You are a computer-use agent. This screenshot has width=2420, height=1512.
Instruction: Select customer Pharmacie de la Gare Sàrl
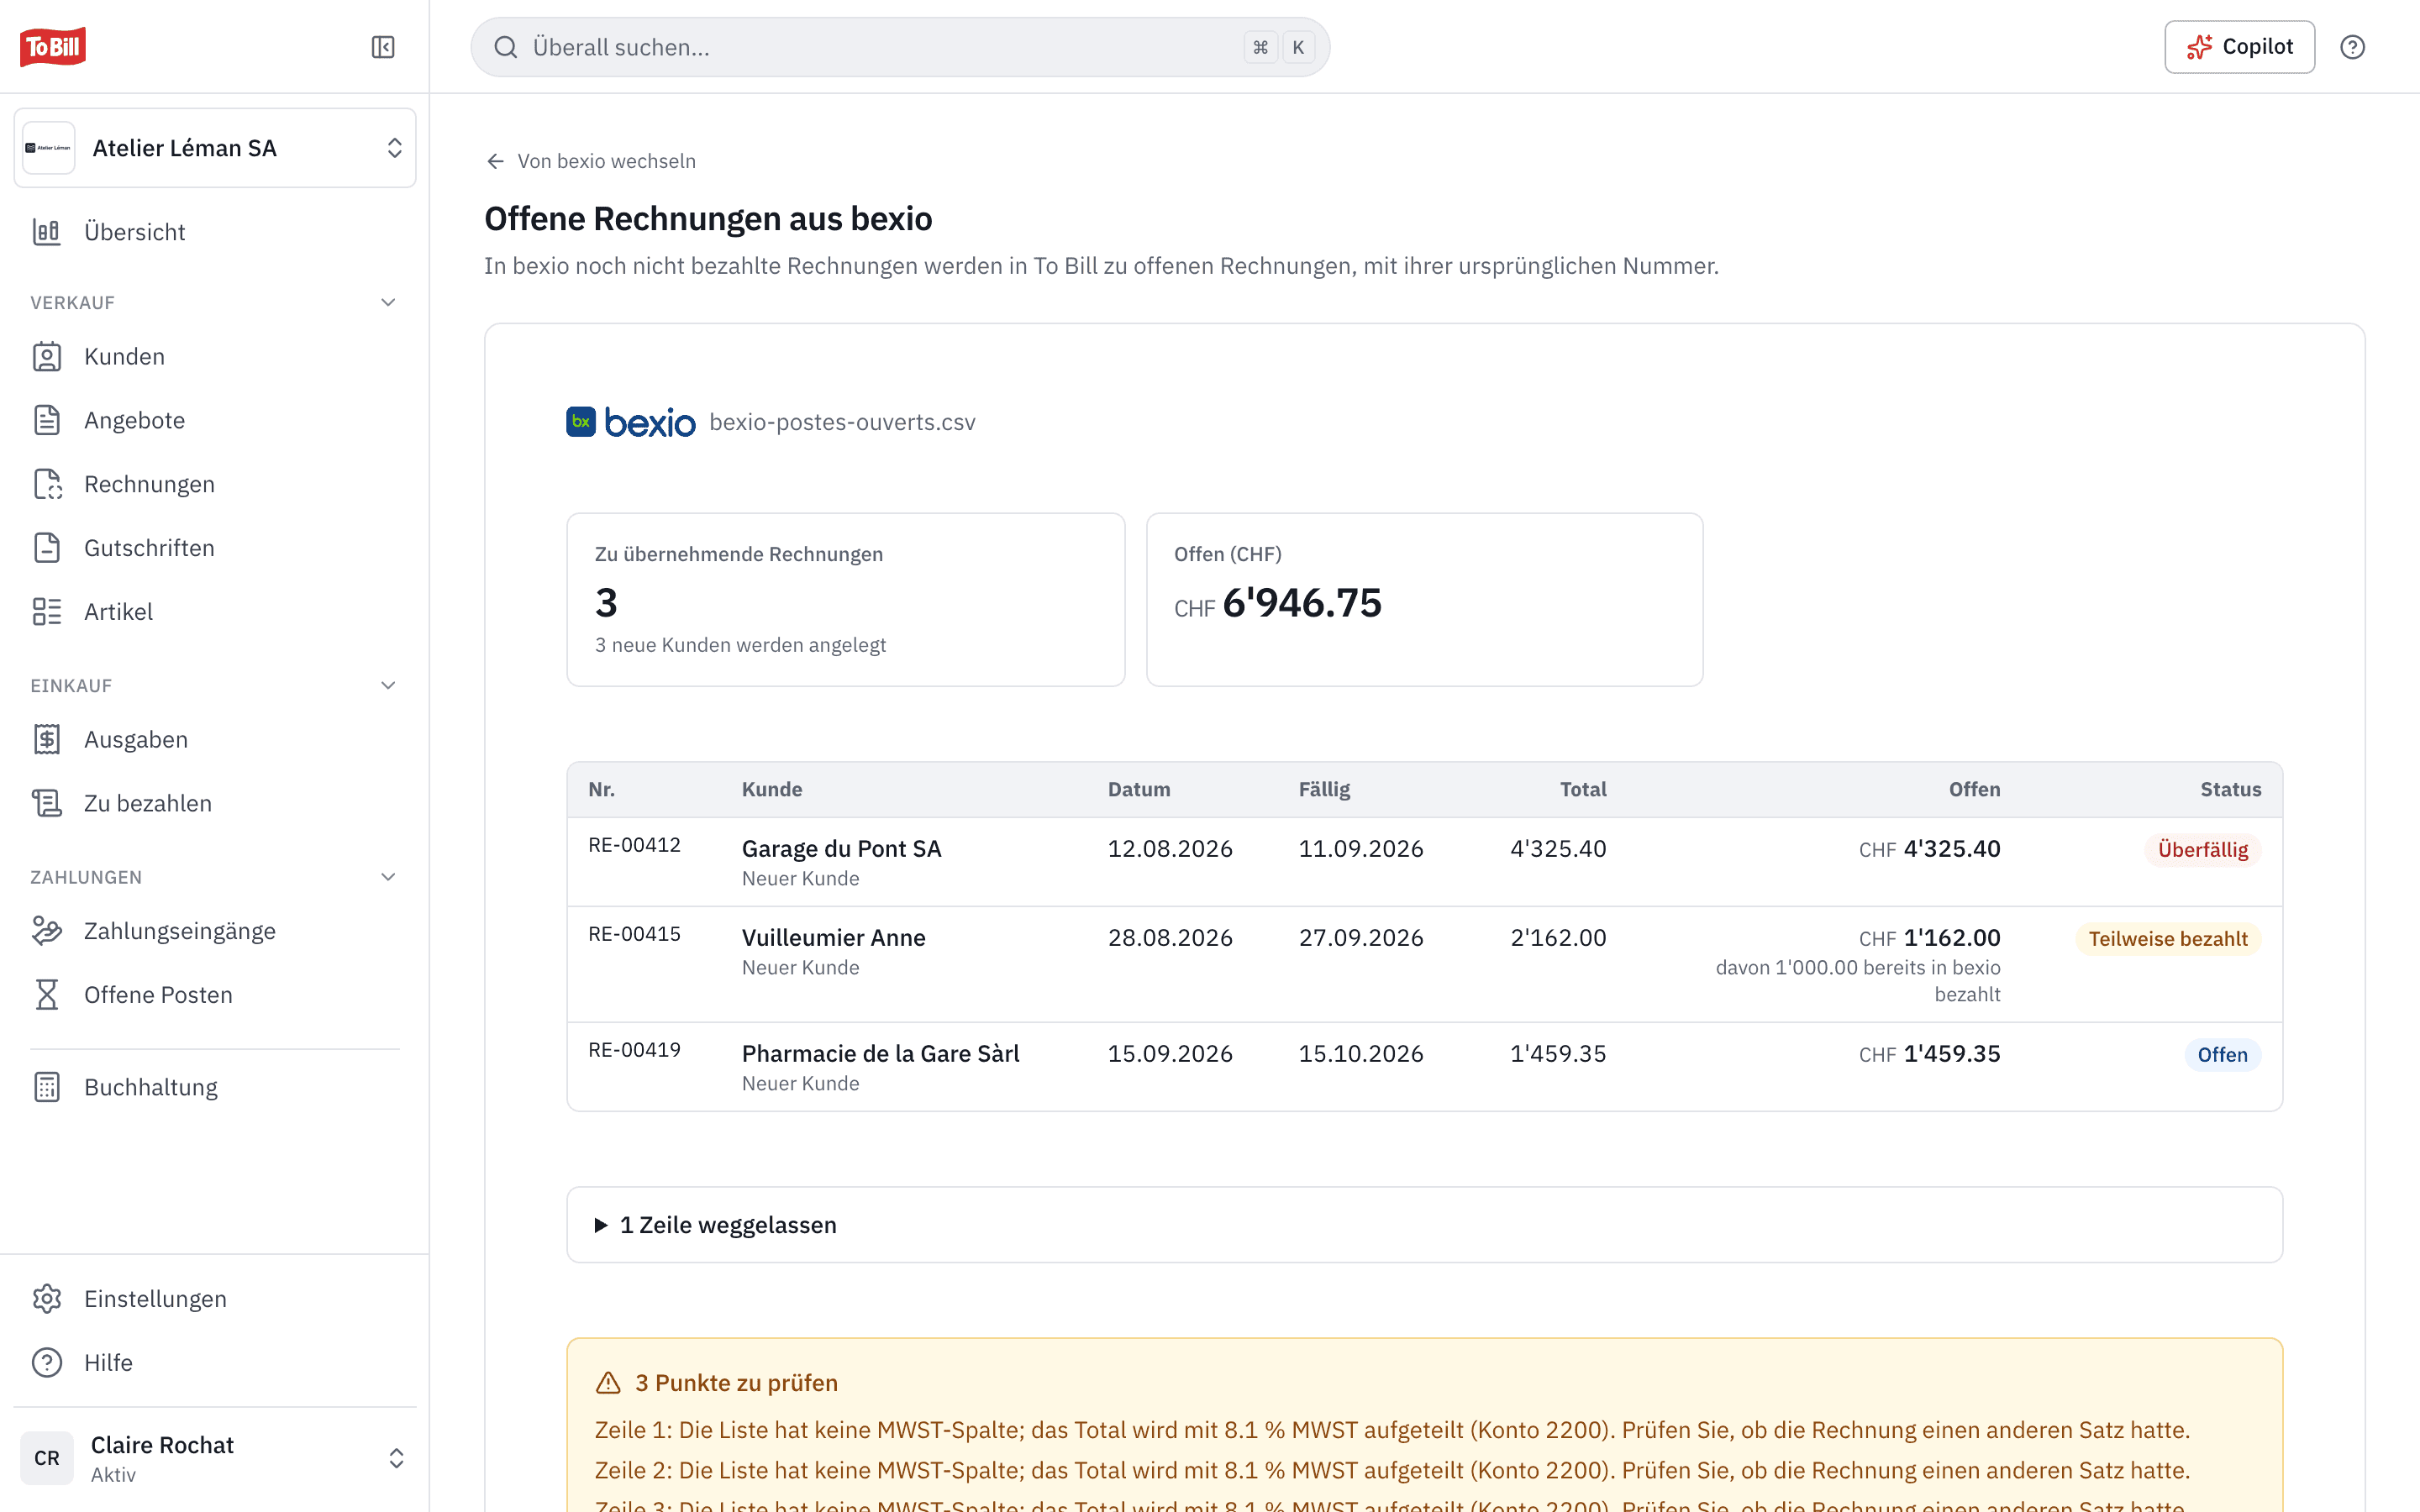point(880,1054)
